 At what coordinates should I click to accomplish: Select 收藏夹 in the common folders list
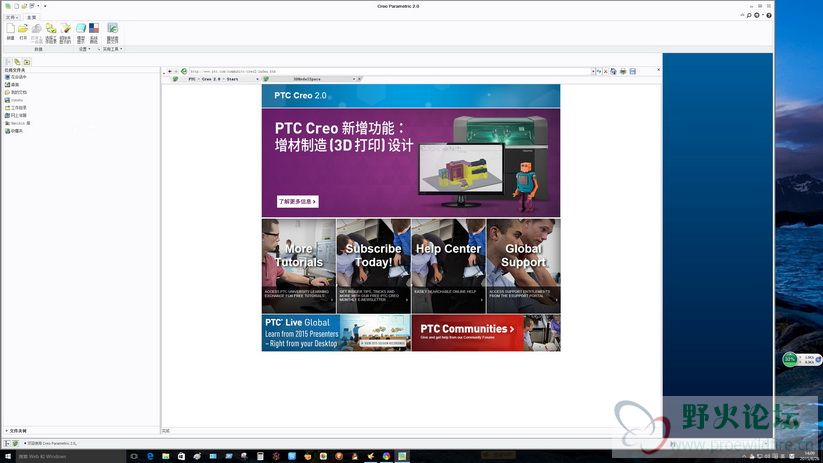(x=14, y=131)
